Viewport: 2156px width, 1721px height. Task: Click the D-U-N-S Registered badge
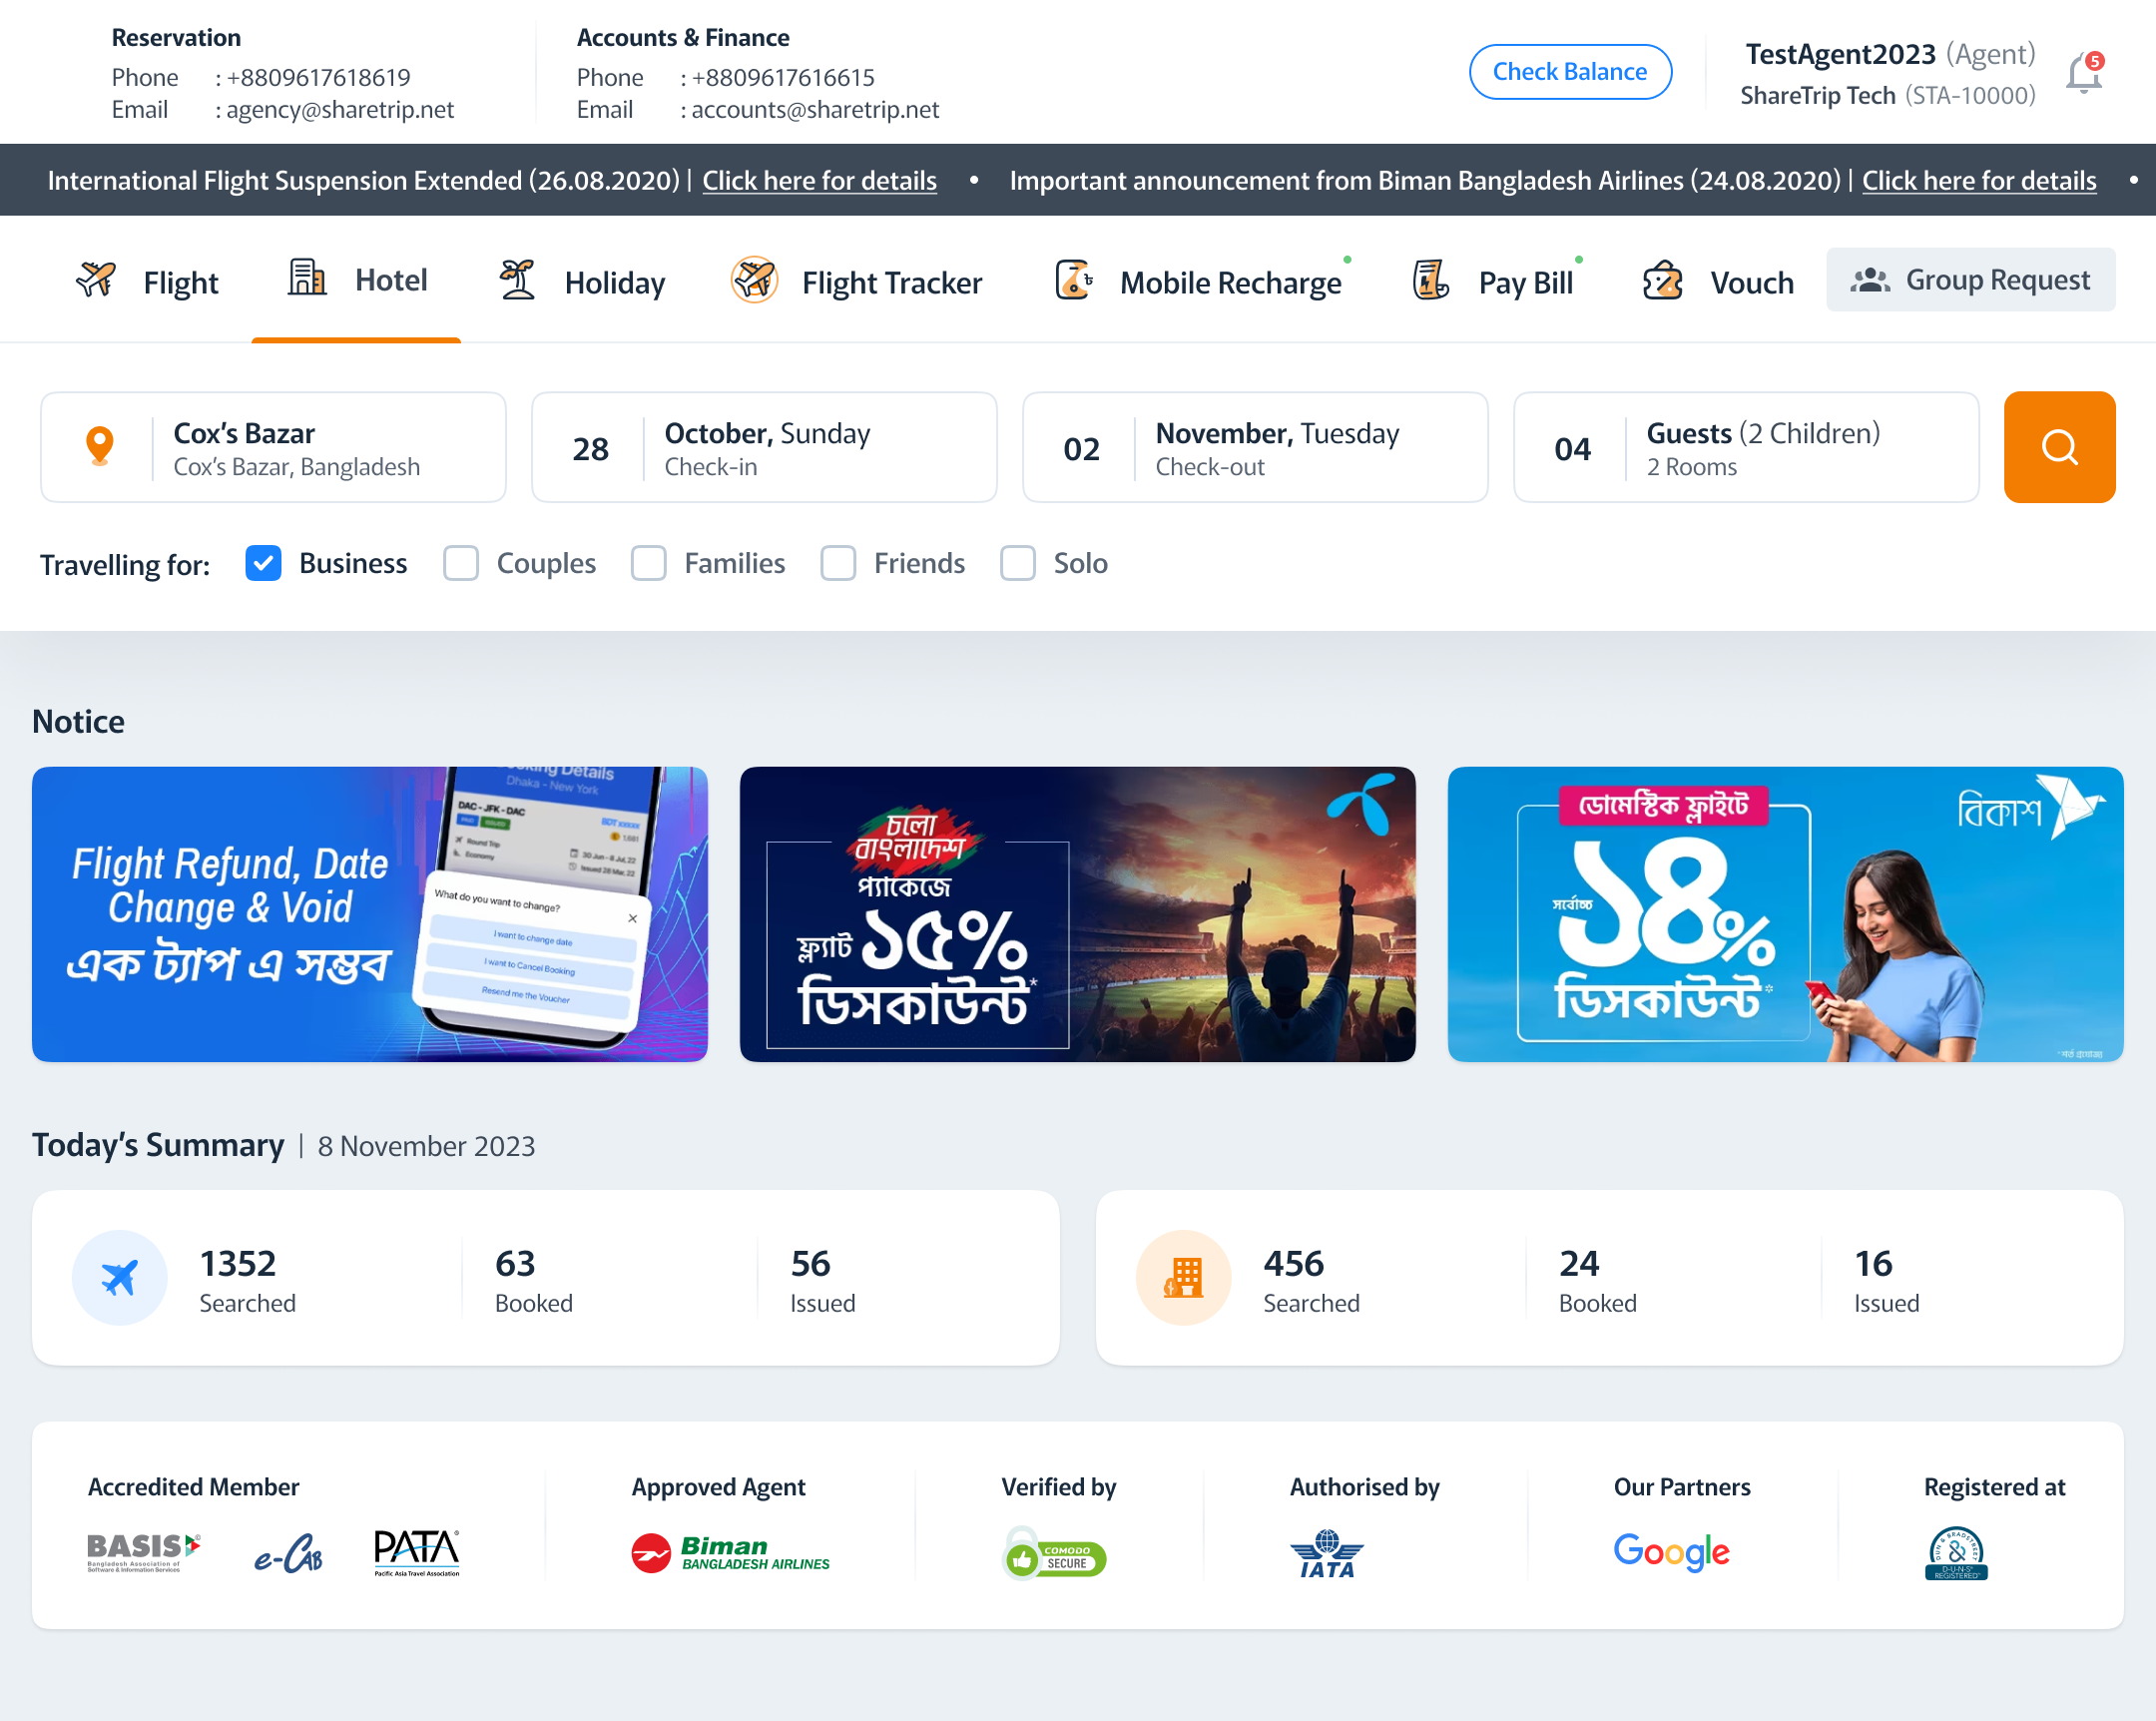(x=1956, y=1553)
